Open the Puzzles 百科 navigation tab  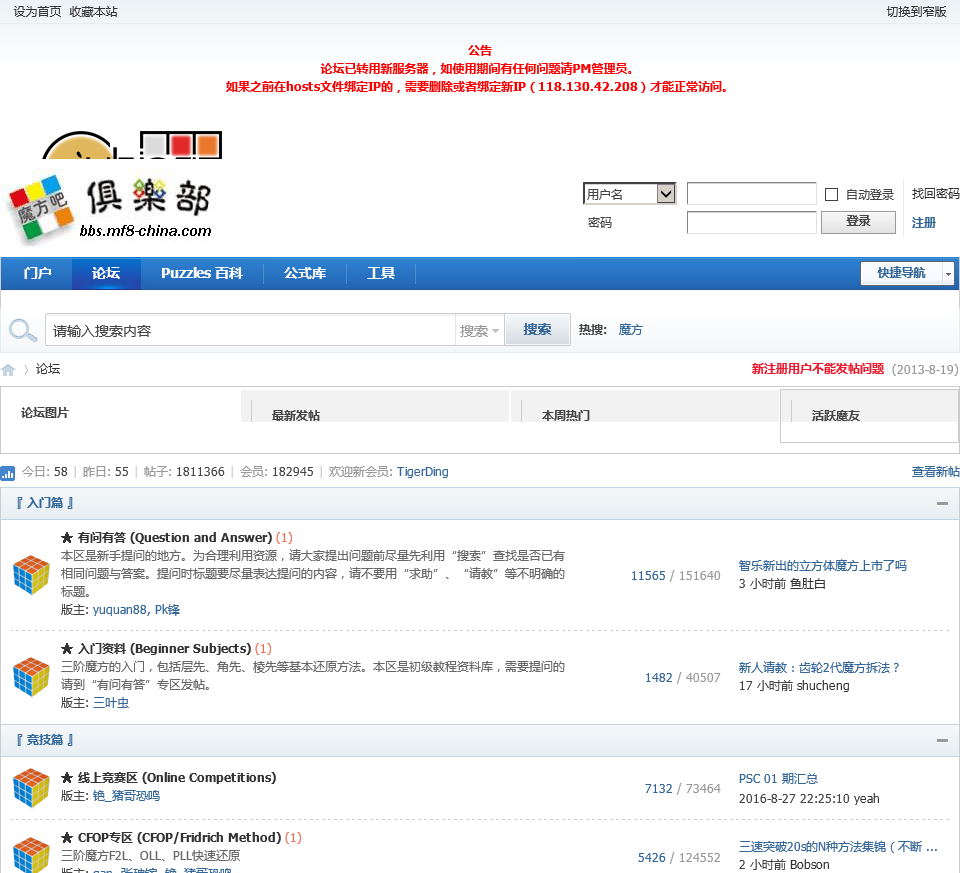tap(202, 273)
